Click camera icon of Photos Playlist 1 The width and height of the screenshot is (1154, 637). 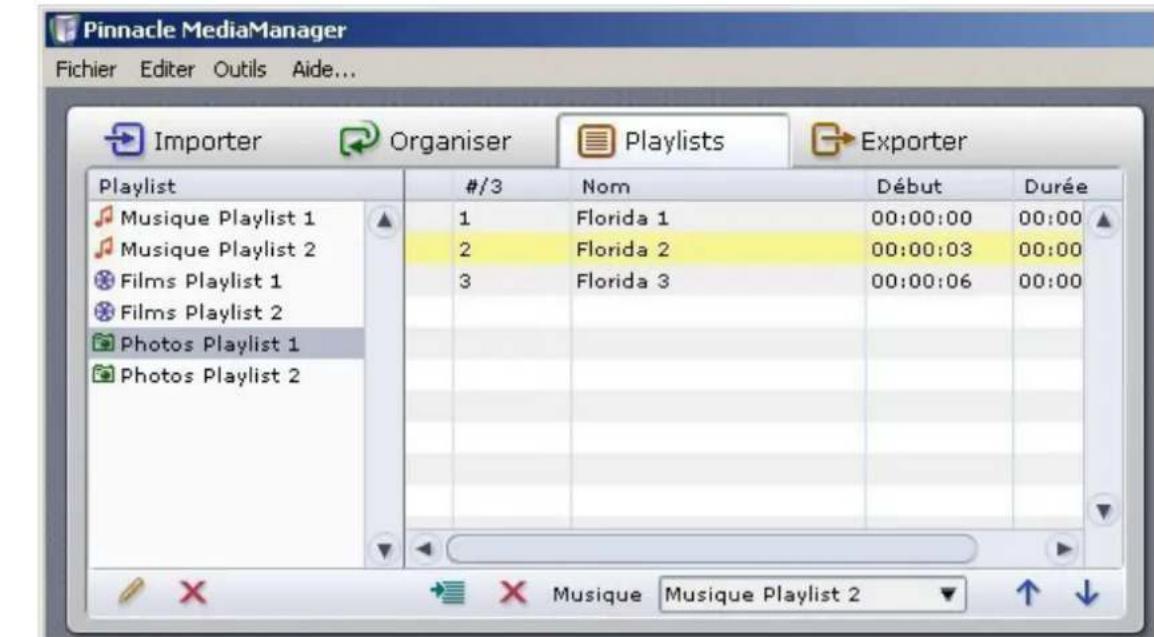pos(104,343)
